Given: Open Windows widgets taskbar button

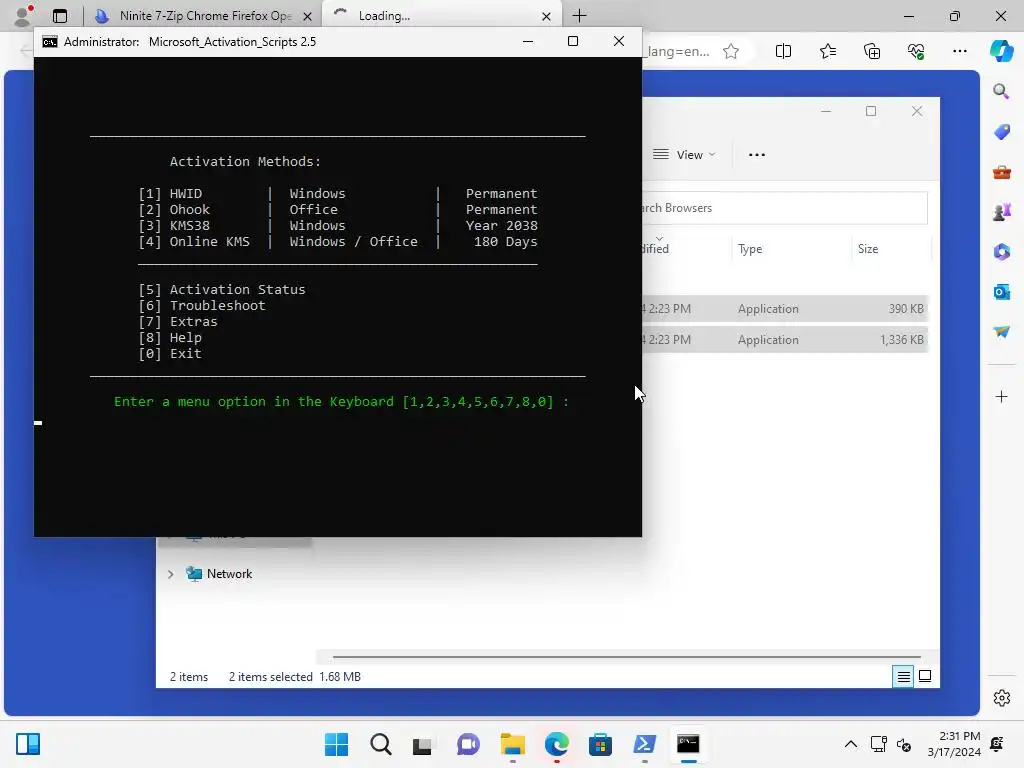Looking at the screenshot, I should pos(28,744).
